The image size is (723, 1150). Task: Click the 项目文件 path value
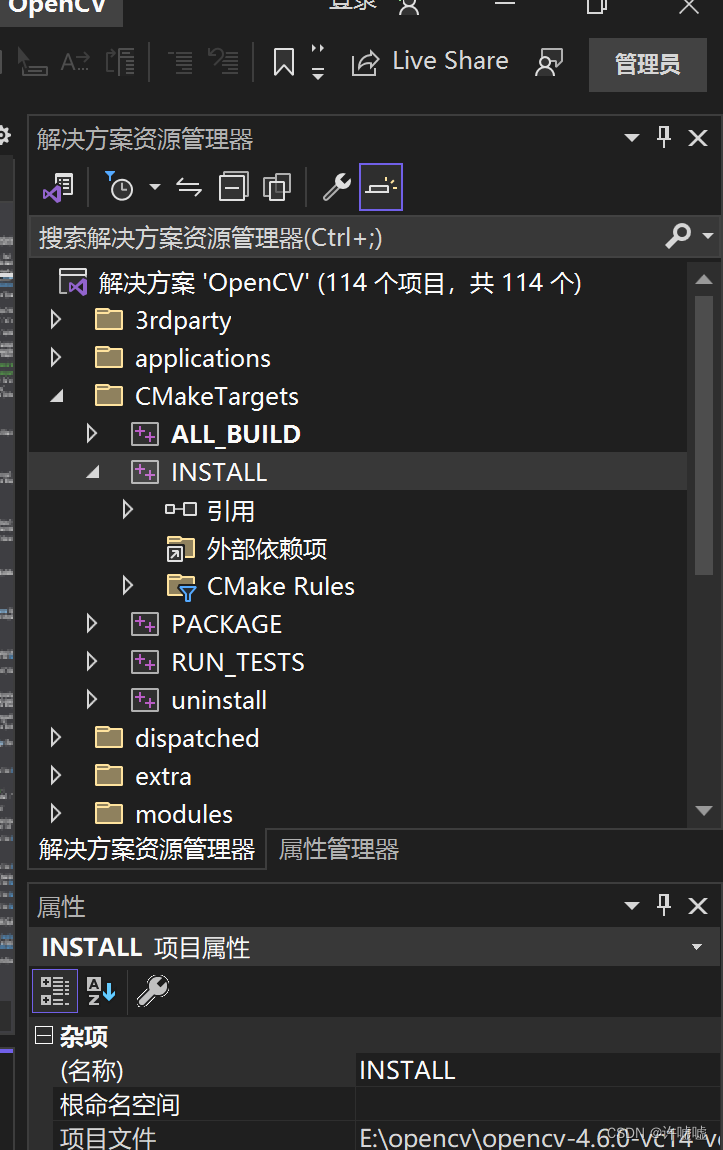click(x=537, y=1136)
